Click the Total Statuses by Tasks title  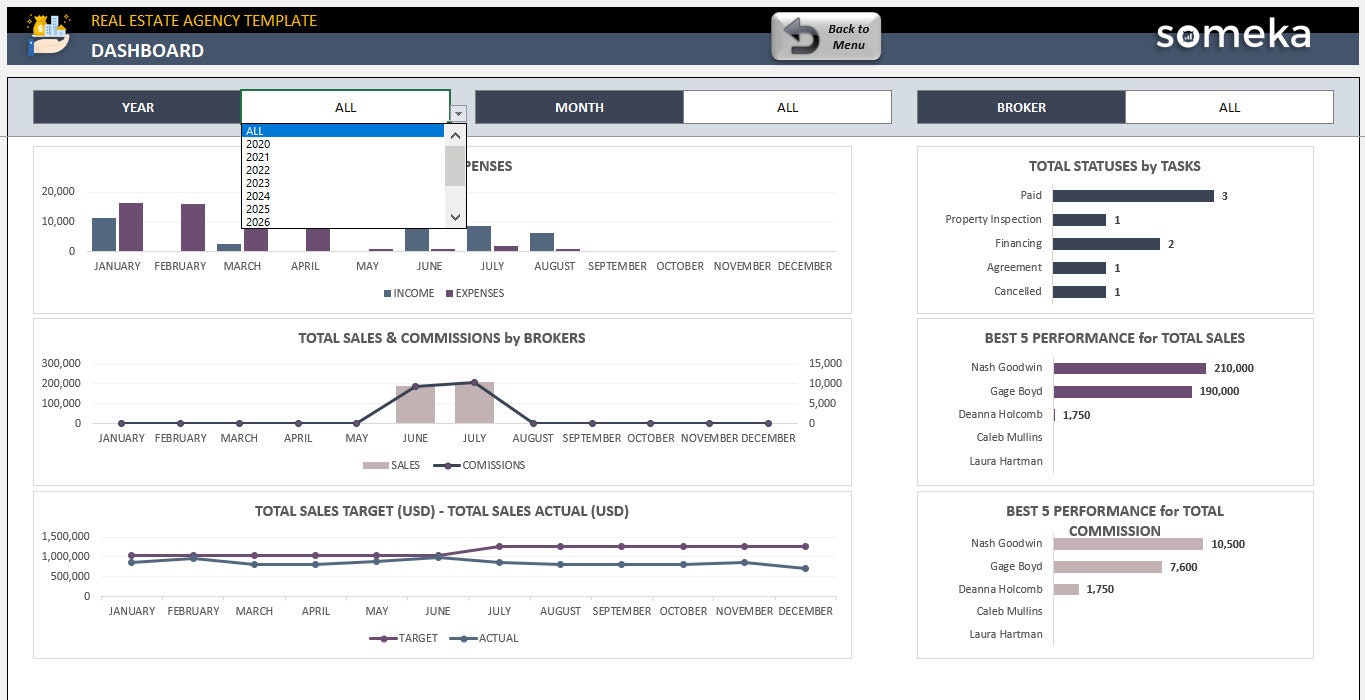(x=1115, y=166)
